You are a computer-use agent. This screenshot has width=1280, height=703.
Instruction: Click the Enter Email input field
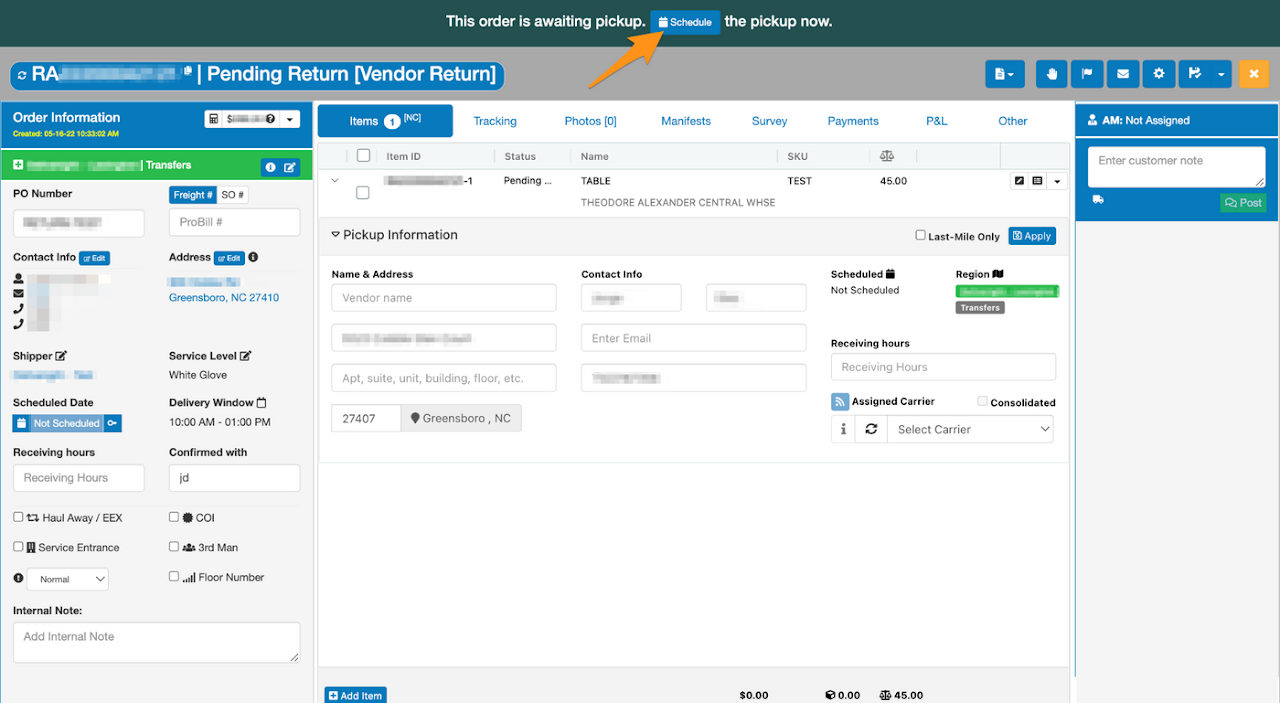[x=693, y=338]
